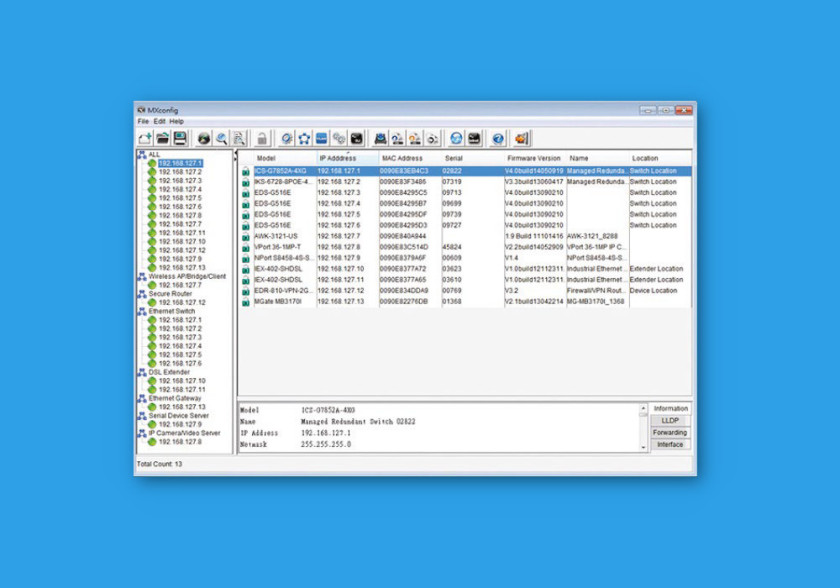Image resolution: width=840 pixels, height=588 pixels.
Task: Click the lock icon of ICS-G7852A-4XG row
Action: pyautogui.click(x=246, y=172)
